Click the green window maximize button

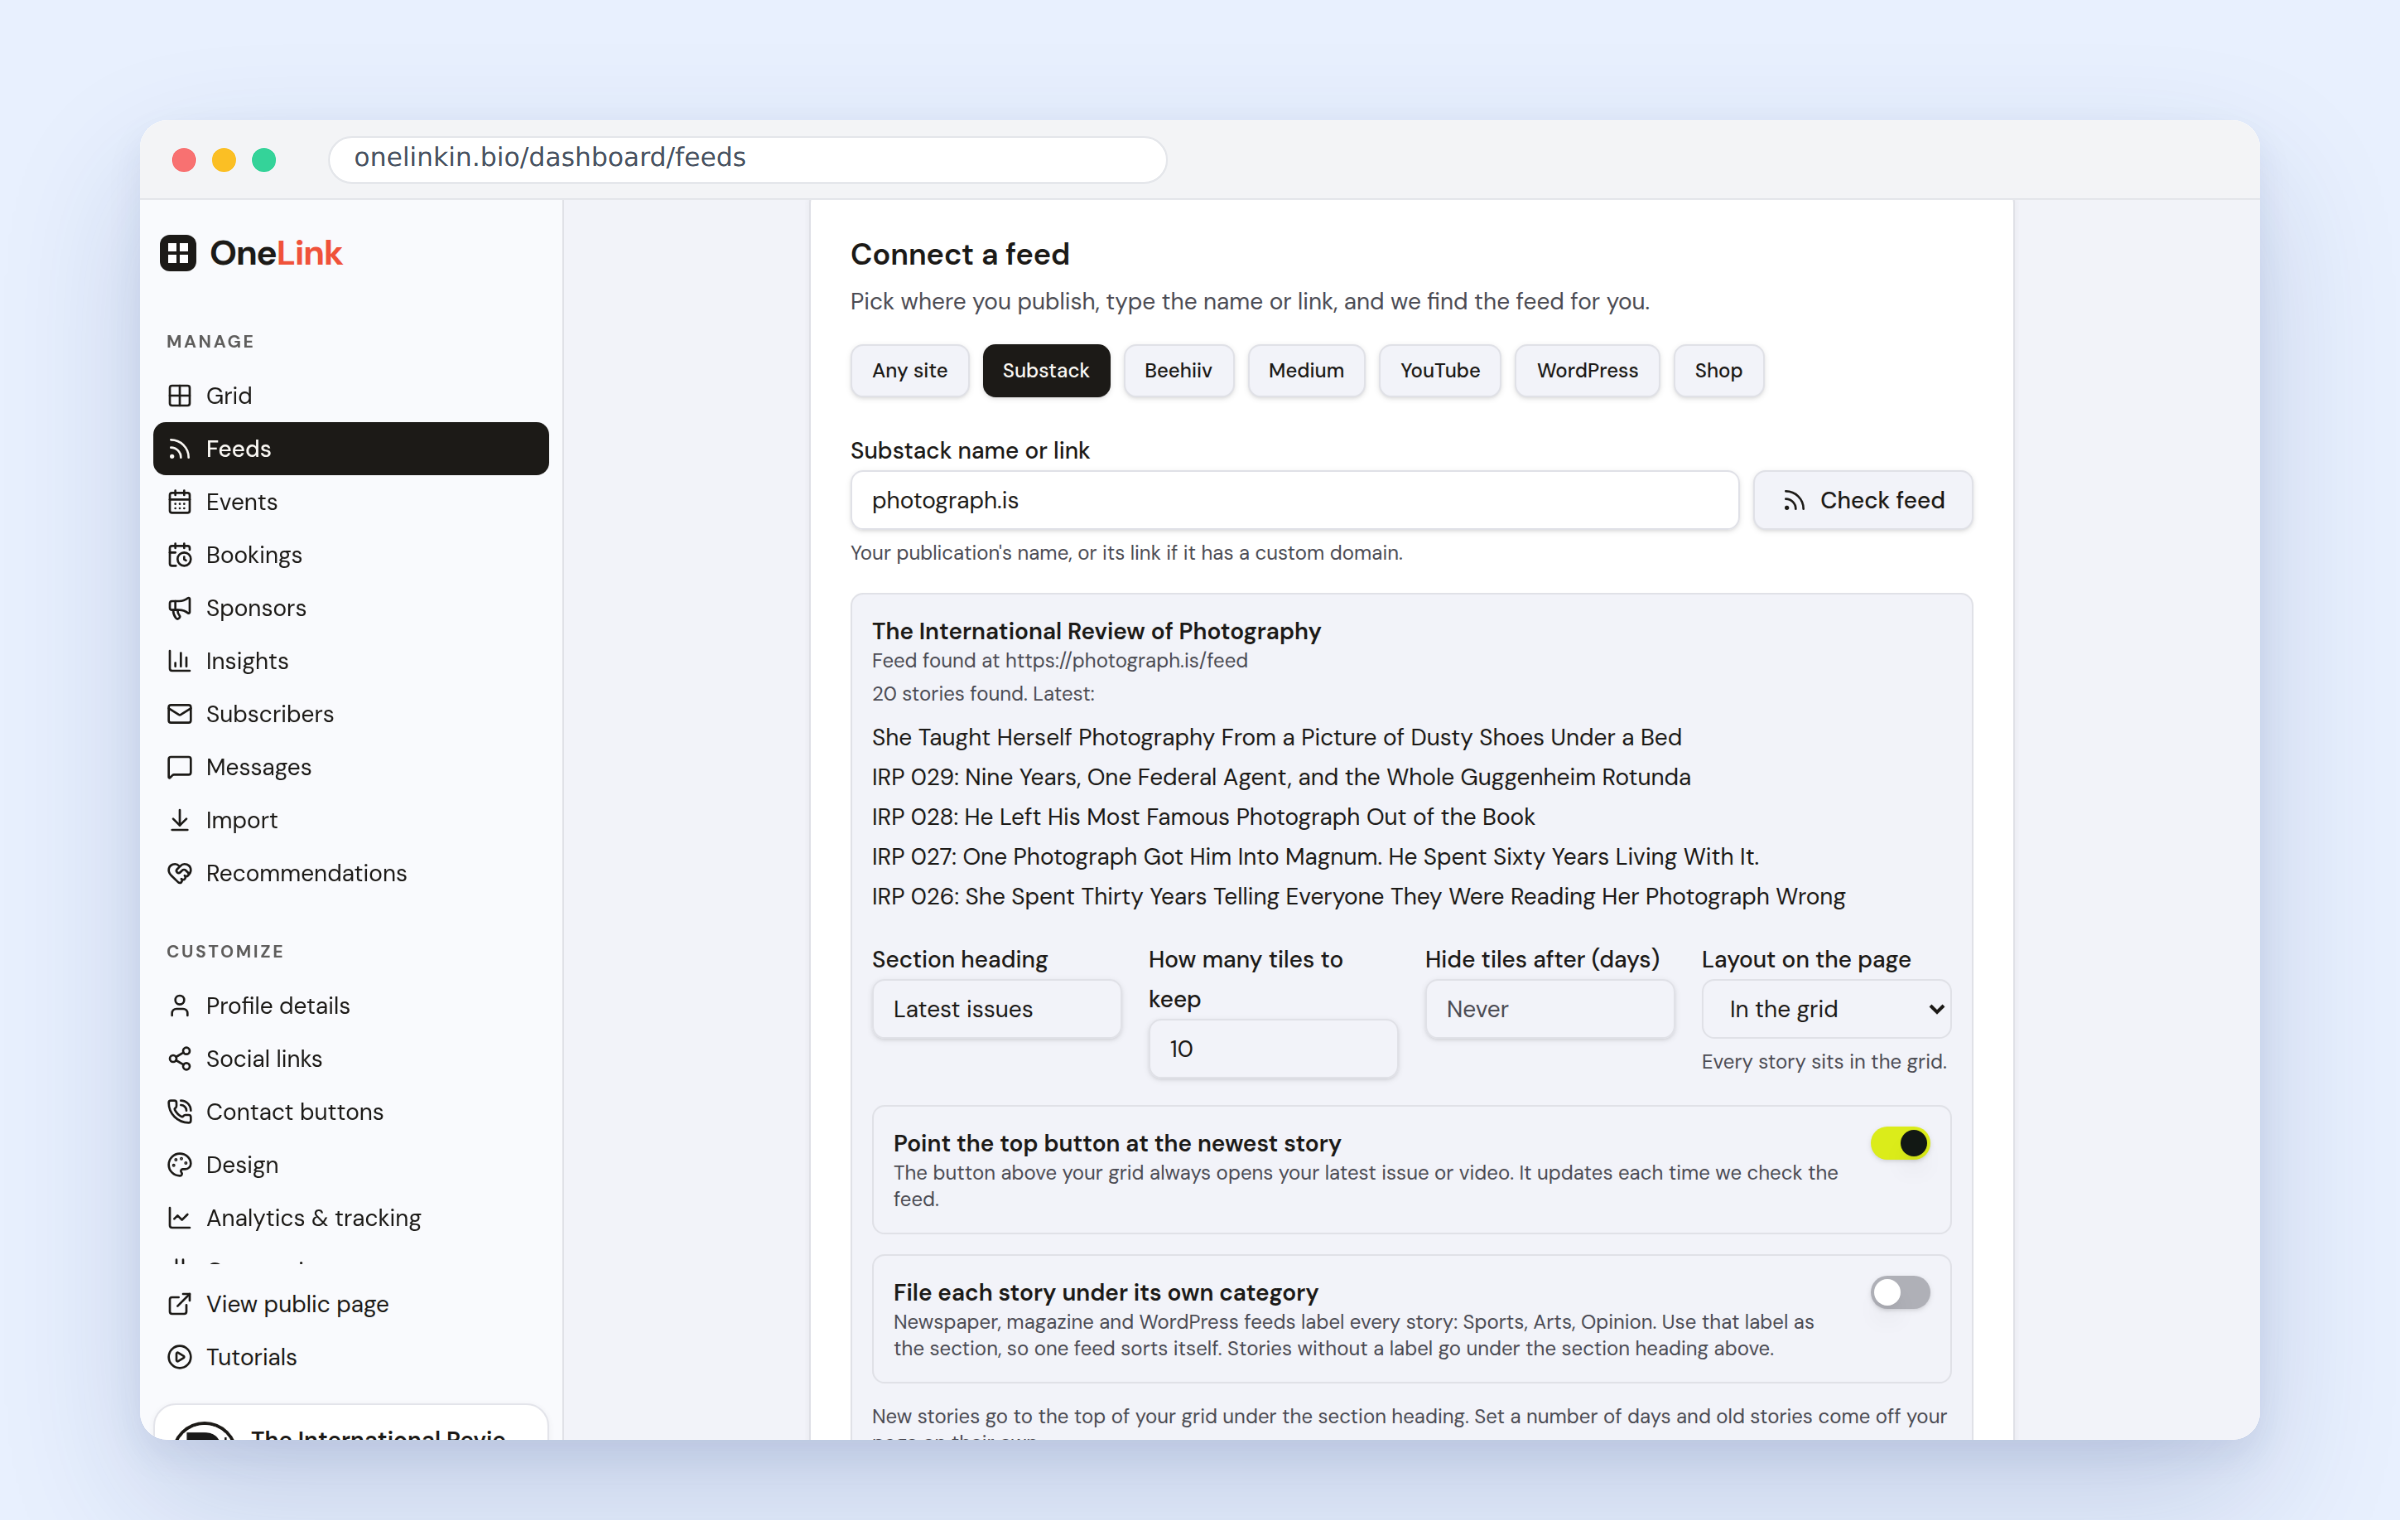click(264, 159)
